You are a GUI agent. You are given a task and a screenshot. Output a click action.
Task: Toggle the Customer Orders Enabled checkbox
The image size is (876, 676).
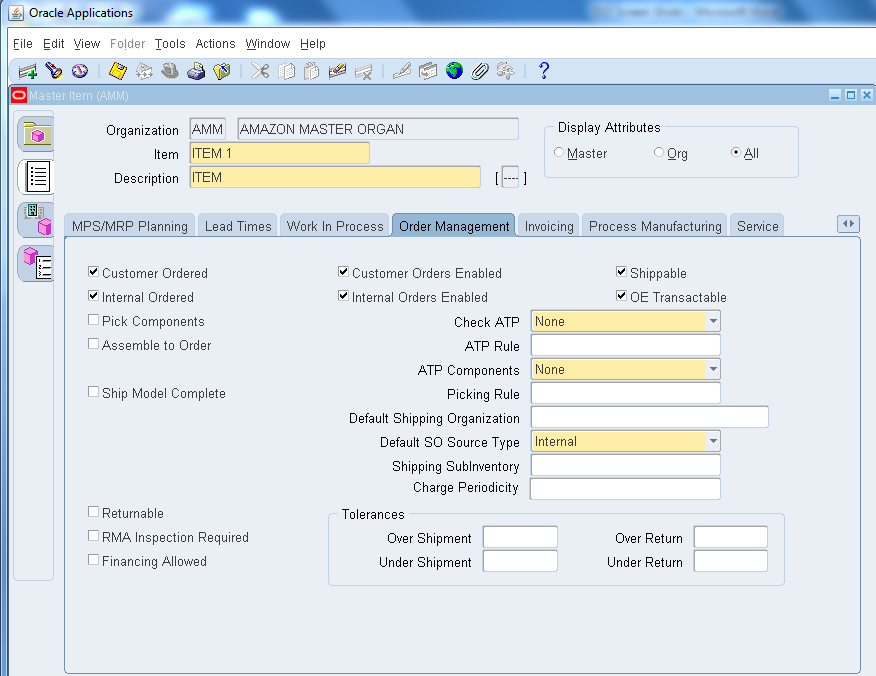pos(344,272)
